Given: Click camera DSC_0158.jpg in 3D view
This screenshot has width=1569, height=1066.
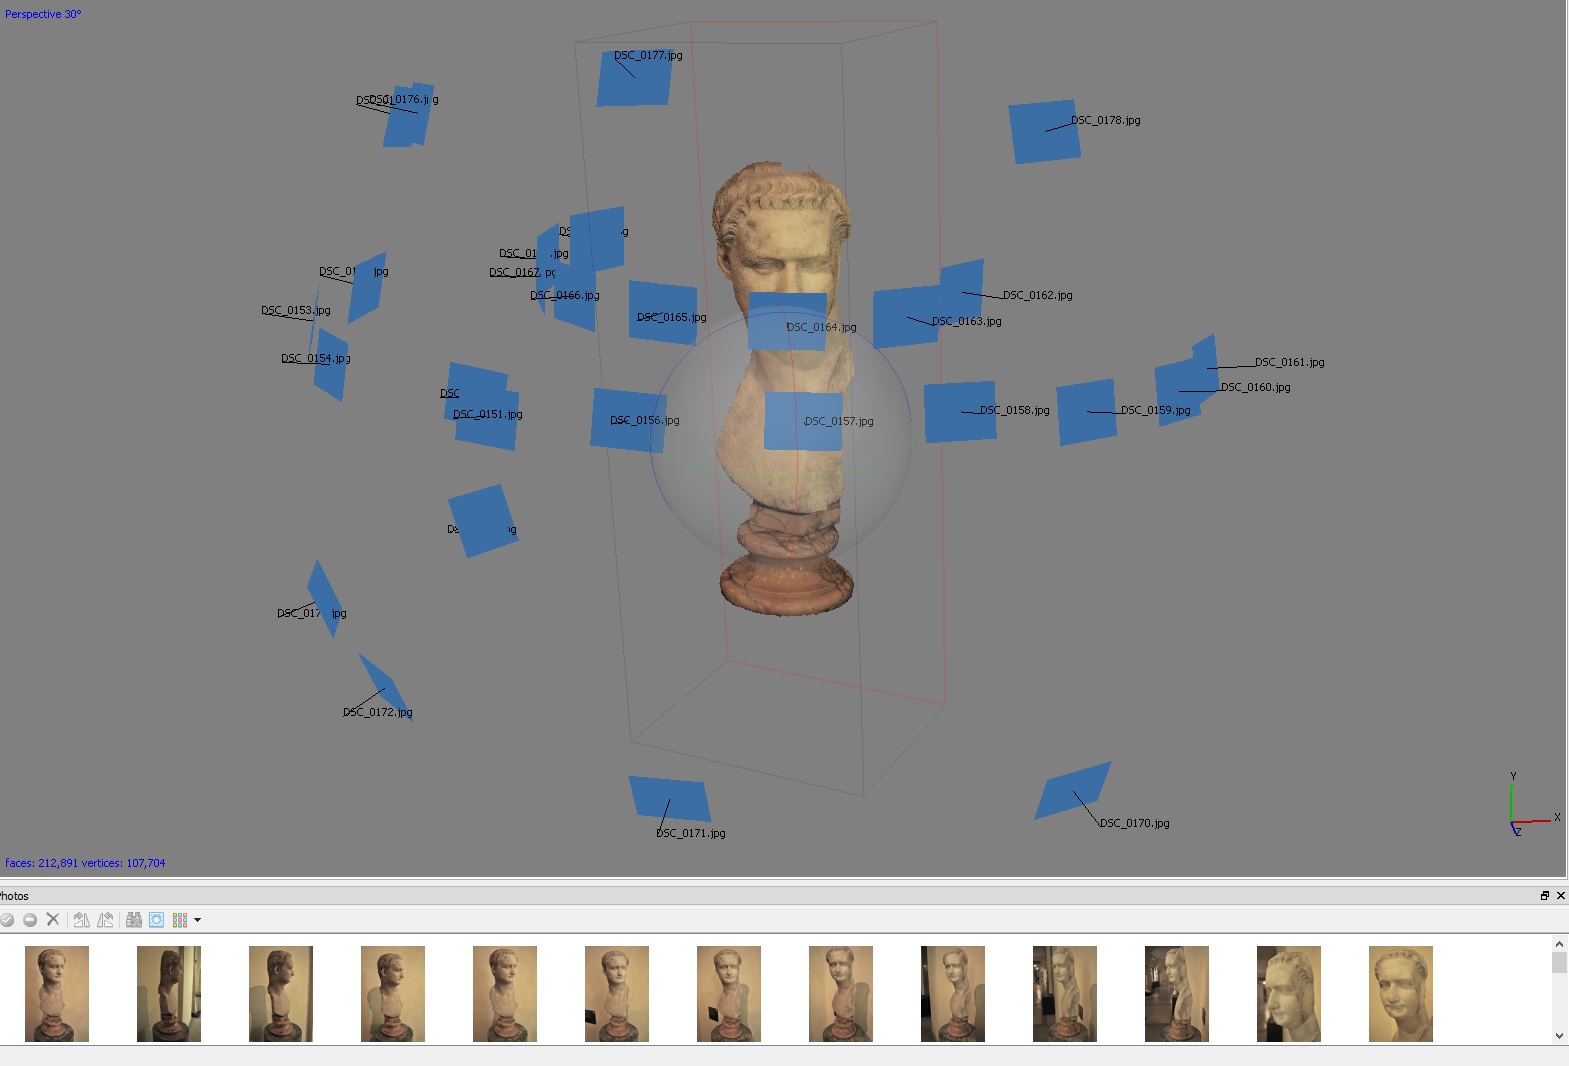Looking at the screenshot, I should (959, 411).
